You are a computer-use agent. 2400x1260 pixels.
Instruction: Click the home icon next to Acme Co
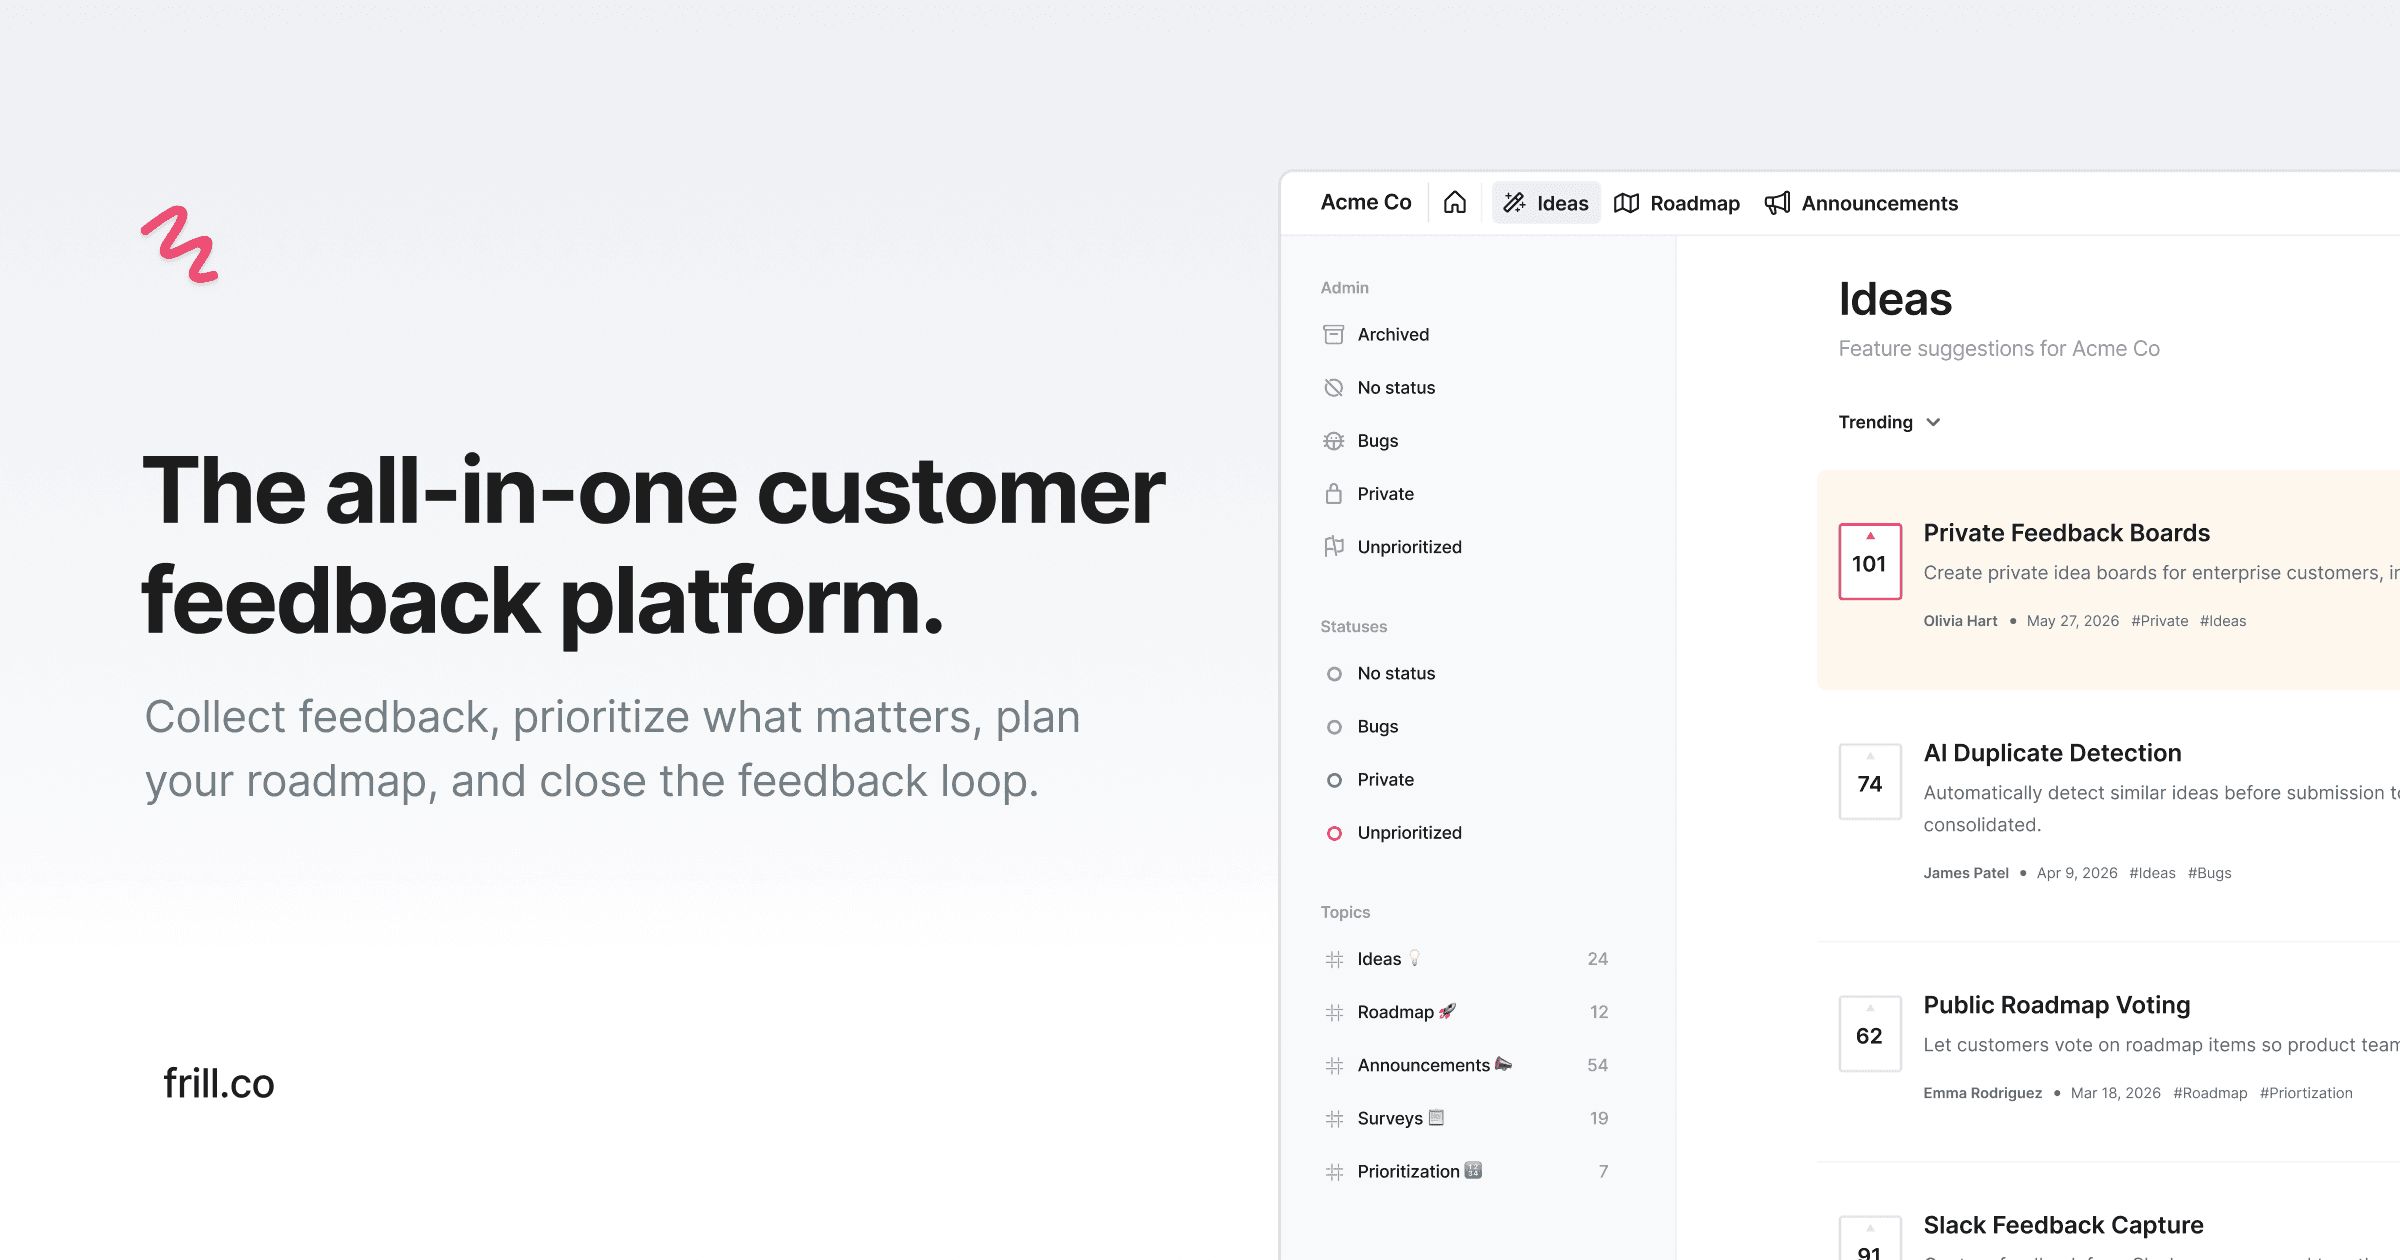[1455, 203]
